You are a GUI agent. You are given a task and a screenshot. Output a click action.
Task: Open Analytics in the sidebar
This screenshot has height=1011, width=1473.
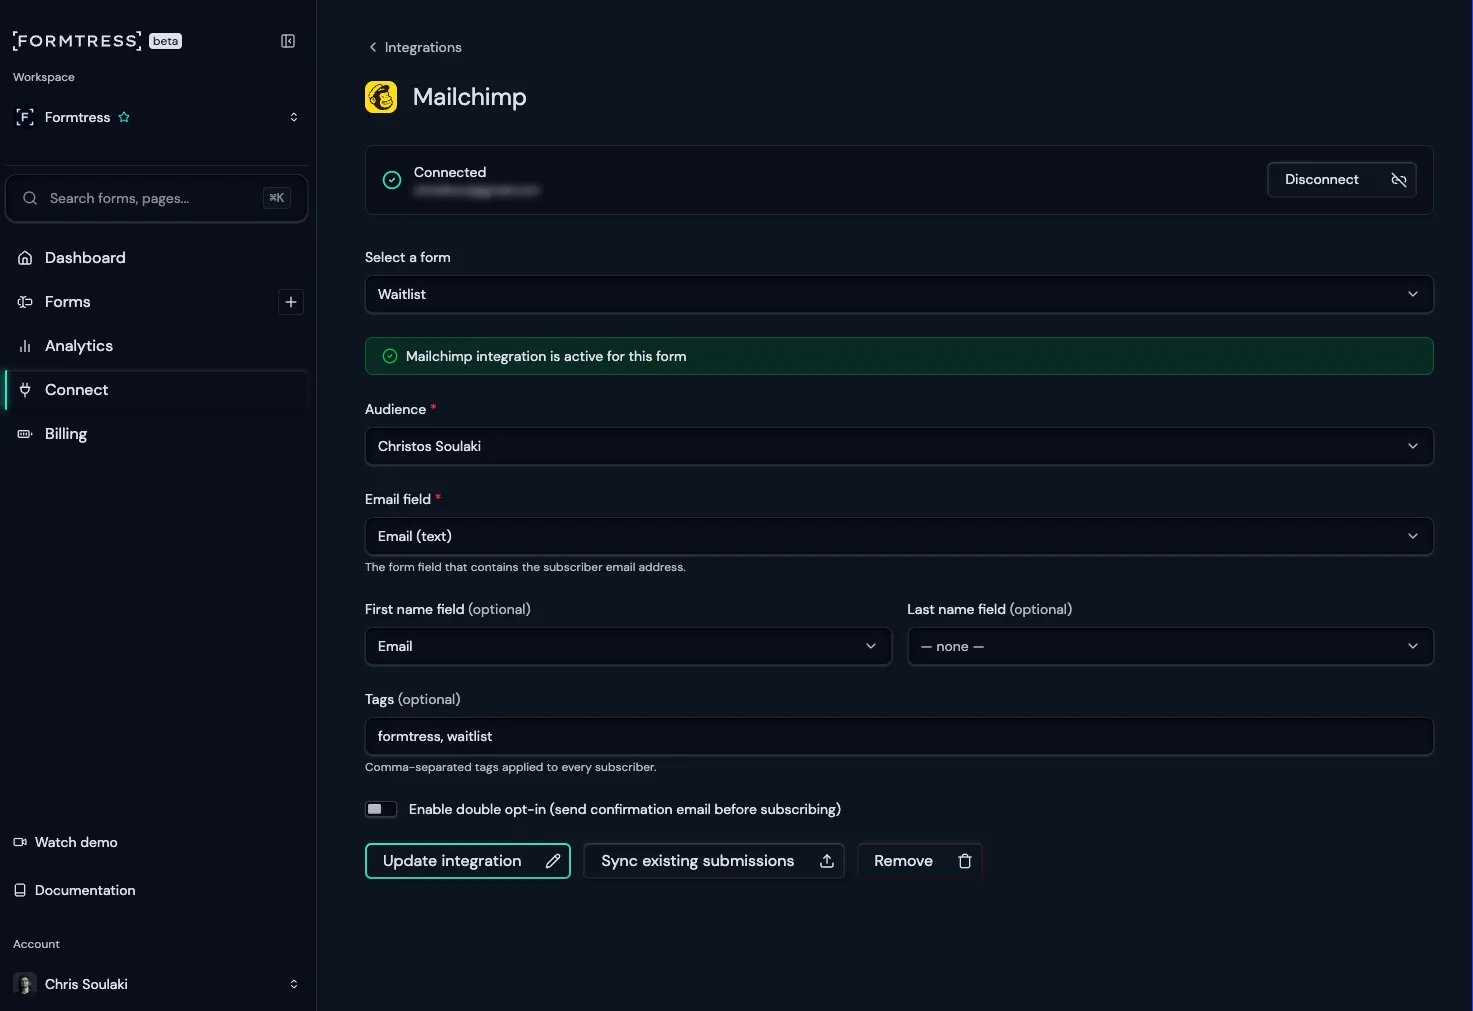click(156, 346)
